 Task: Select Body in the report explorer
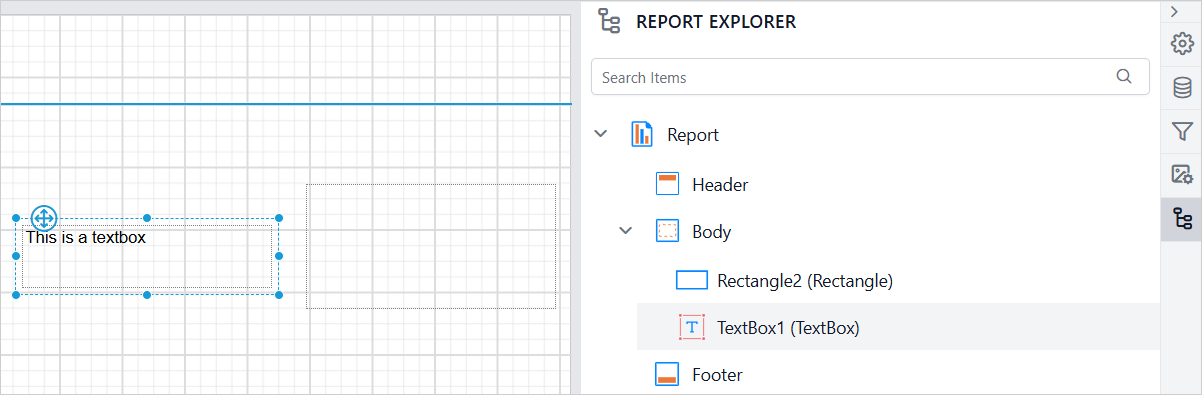tap(711, 232)
